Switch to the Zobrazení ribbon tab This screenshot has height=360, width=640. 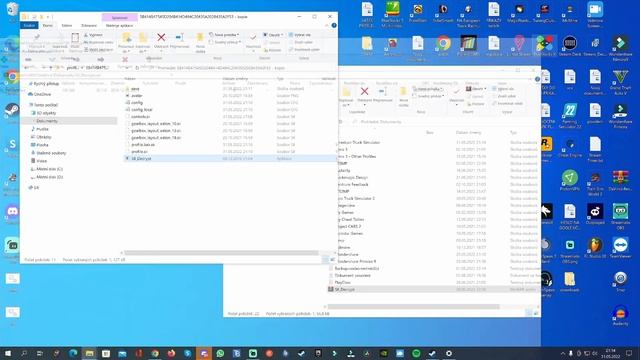click(89, 25)
